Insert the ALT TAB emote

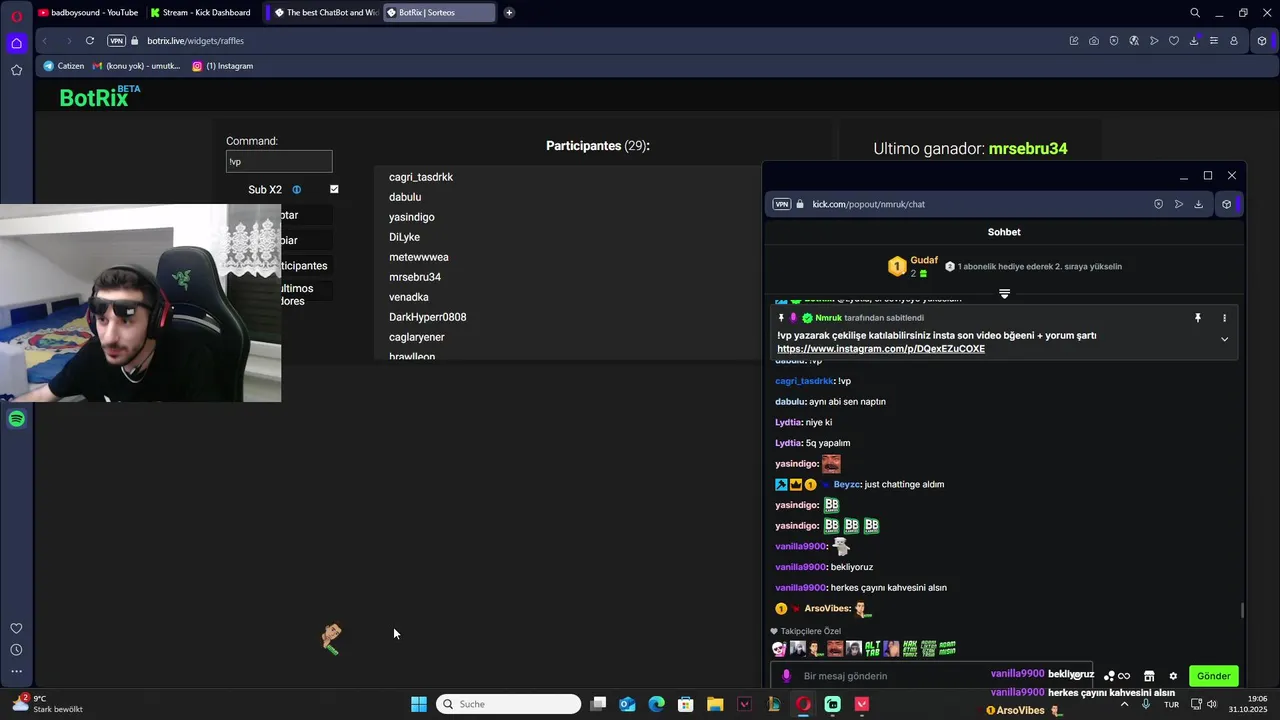click(x=872, y=649)
